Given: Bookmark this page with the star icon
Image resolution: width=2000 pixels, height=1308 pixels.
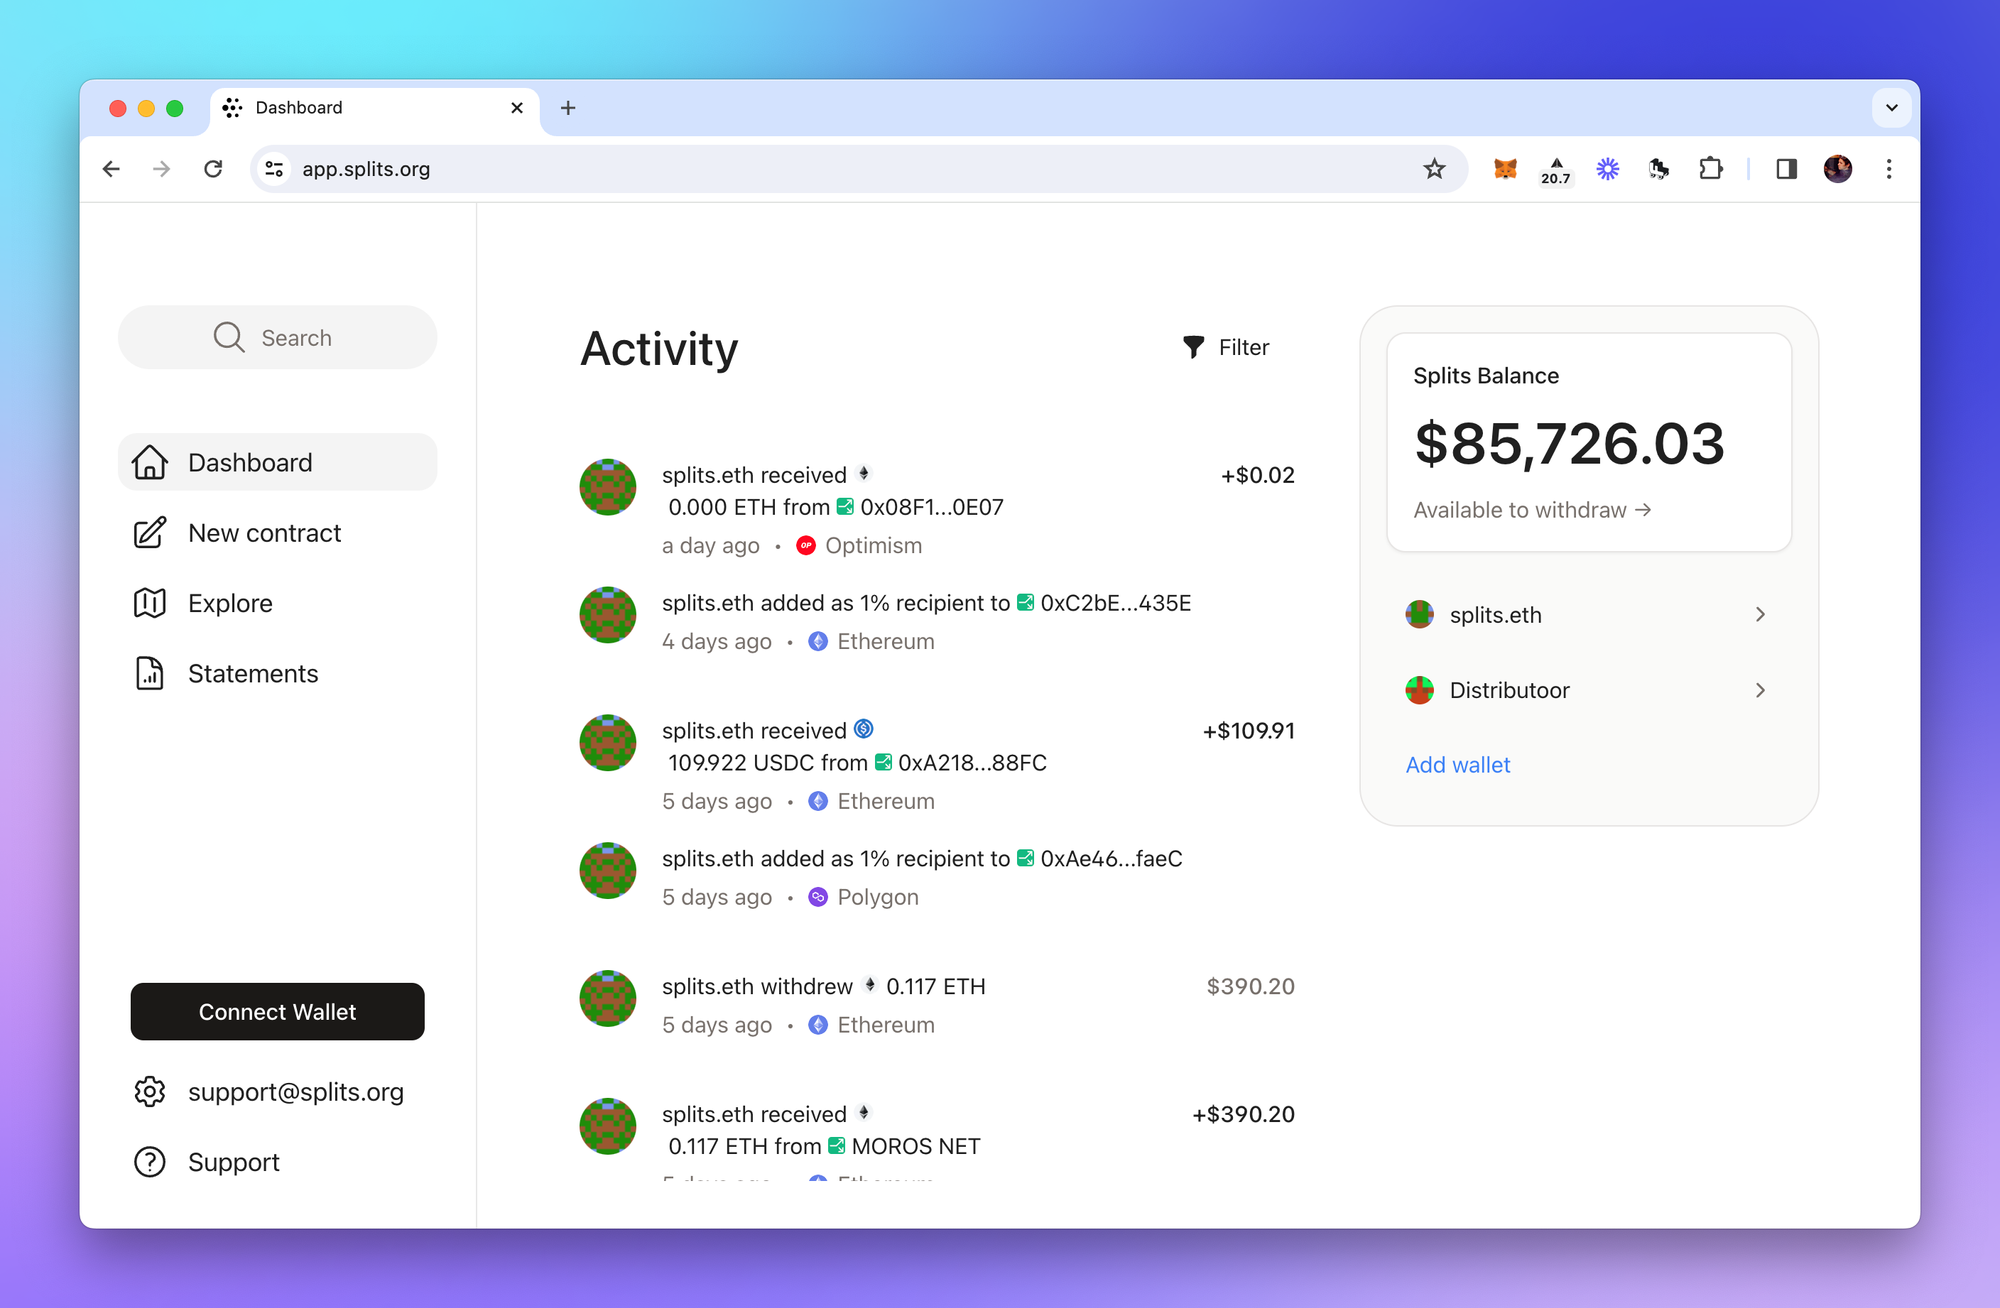Looking at the screenshot, I should 1434,169.
